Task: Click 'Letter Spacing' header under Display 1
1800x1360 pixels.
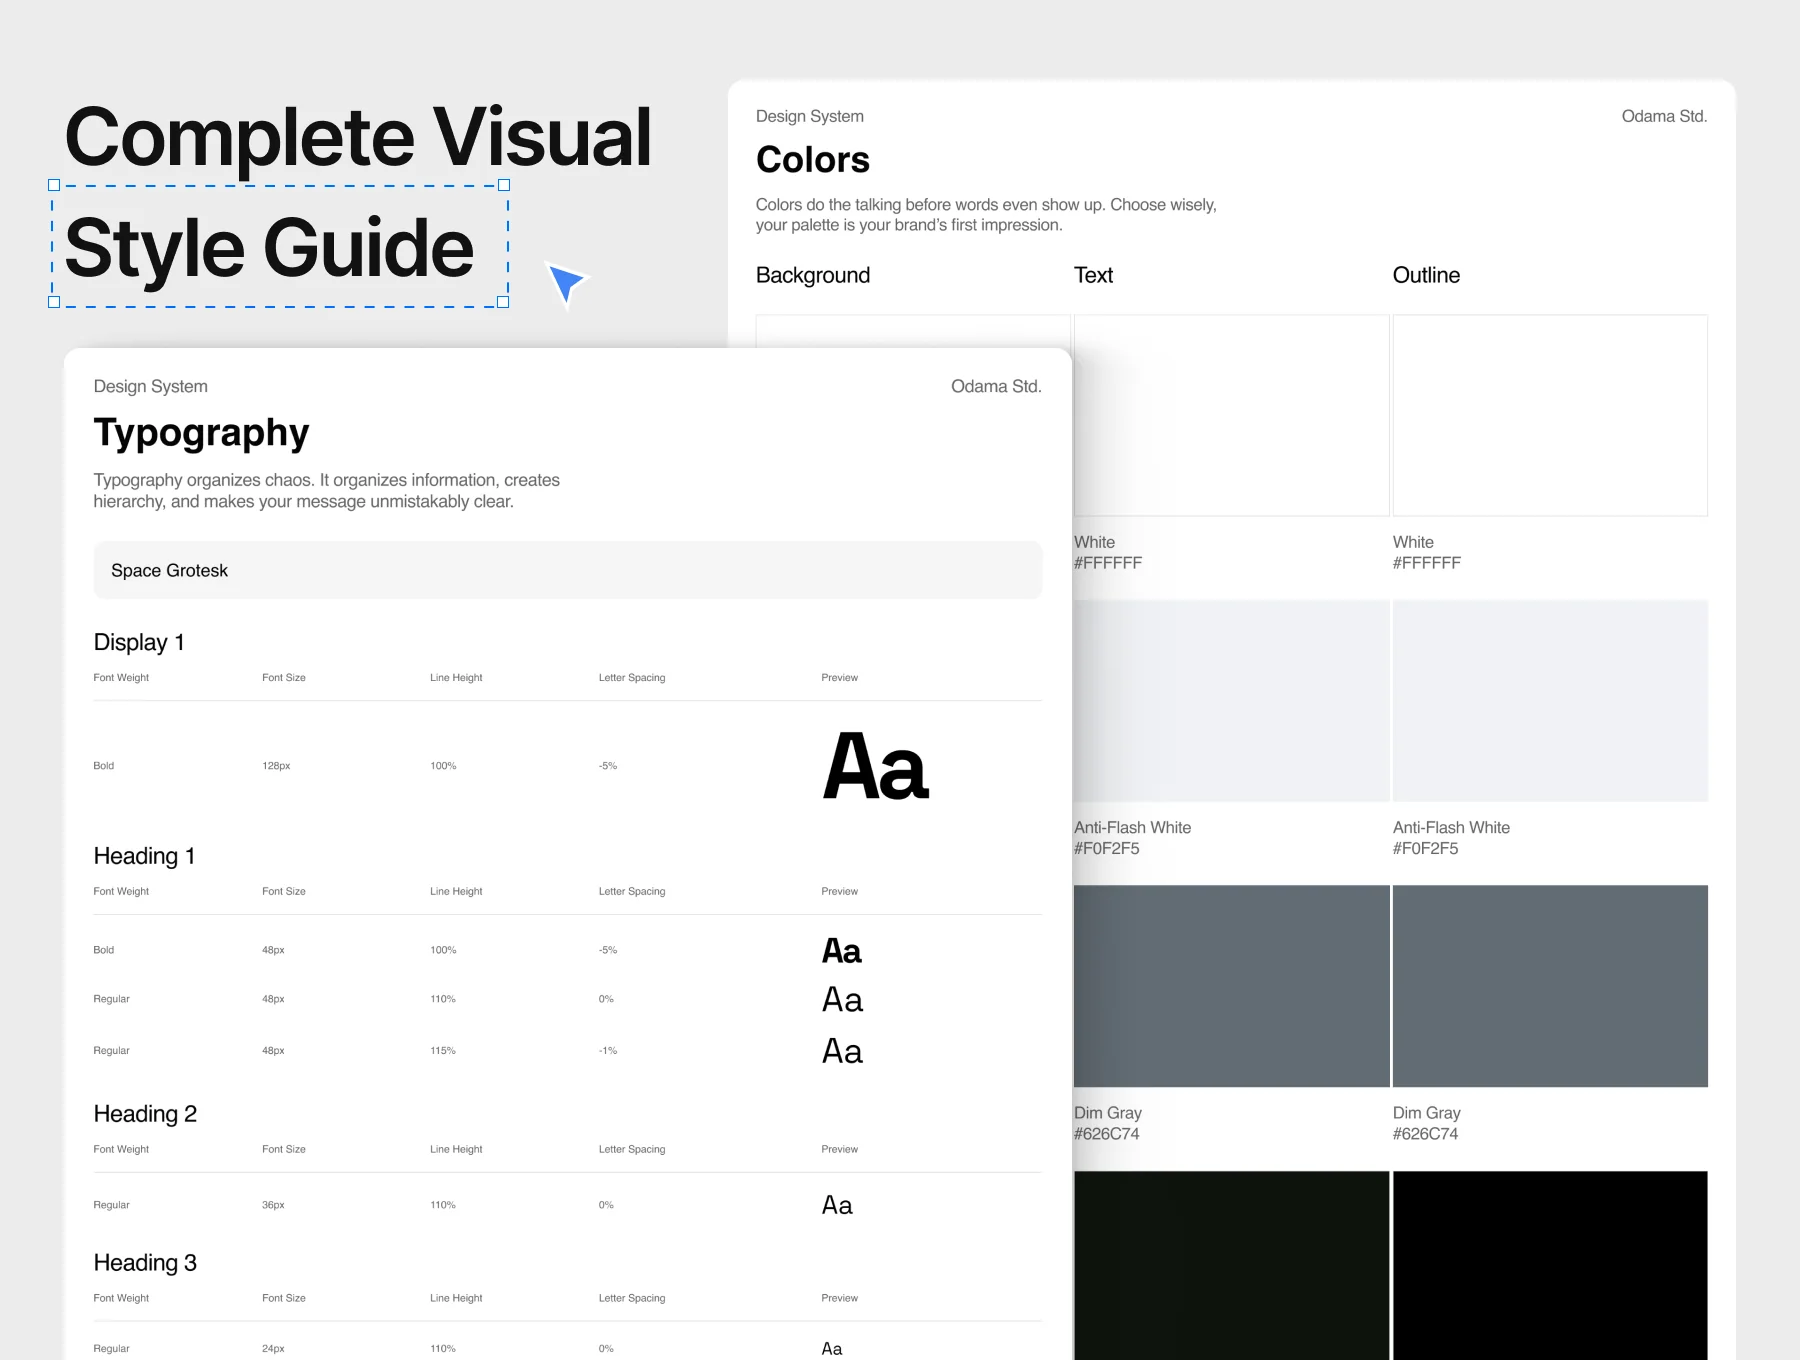Action: pos(632,678)
